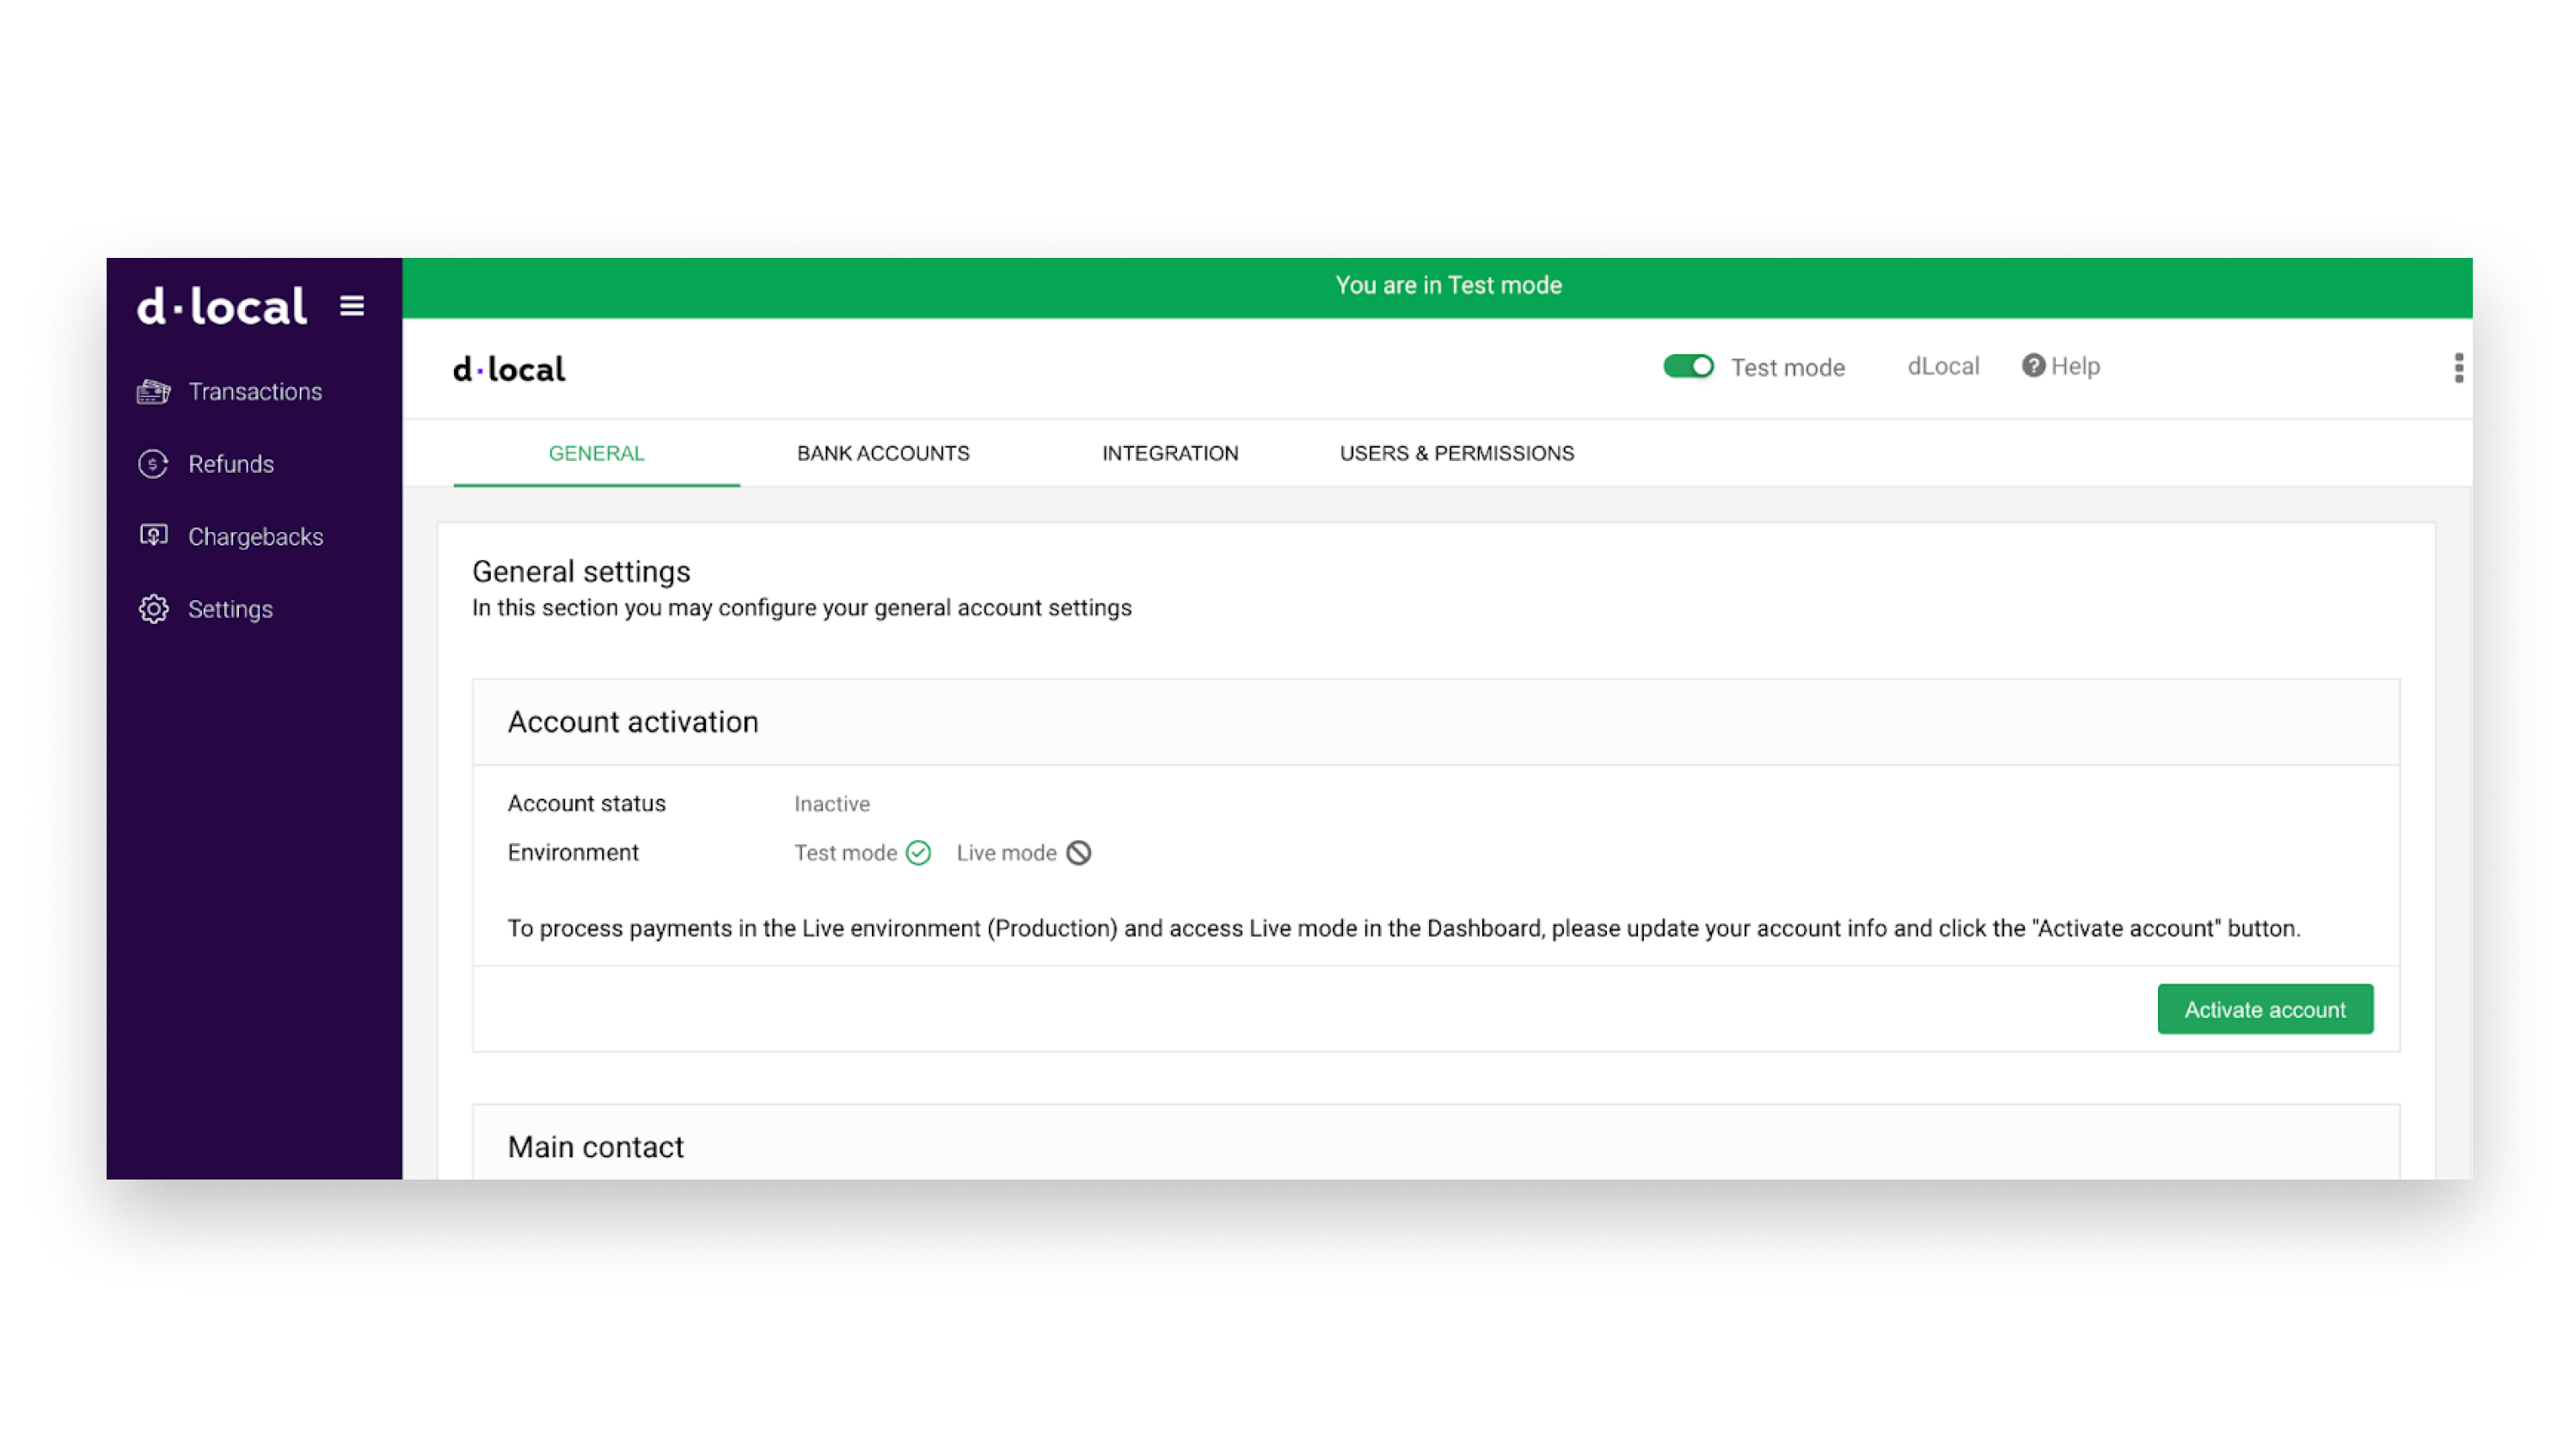The height and width of the screenshot is (1434, 2576).
Task: Open the vertical three-dot more menu
Action: (2458, 368)
